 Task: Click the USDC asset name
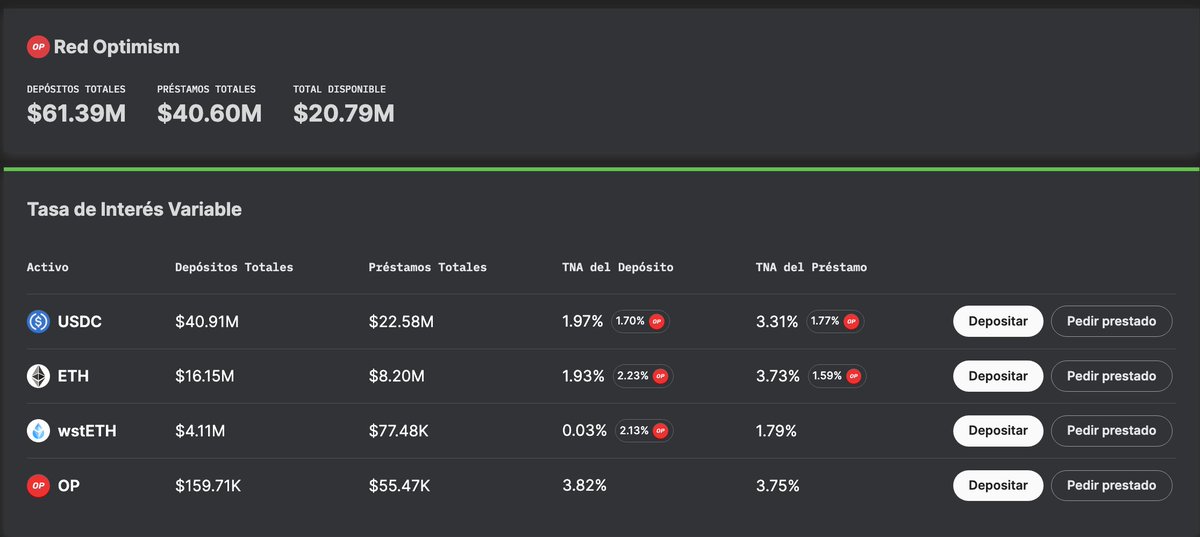[x=80, y=322]
